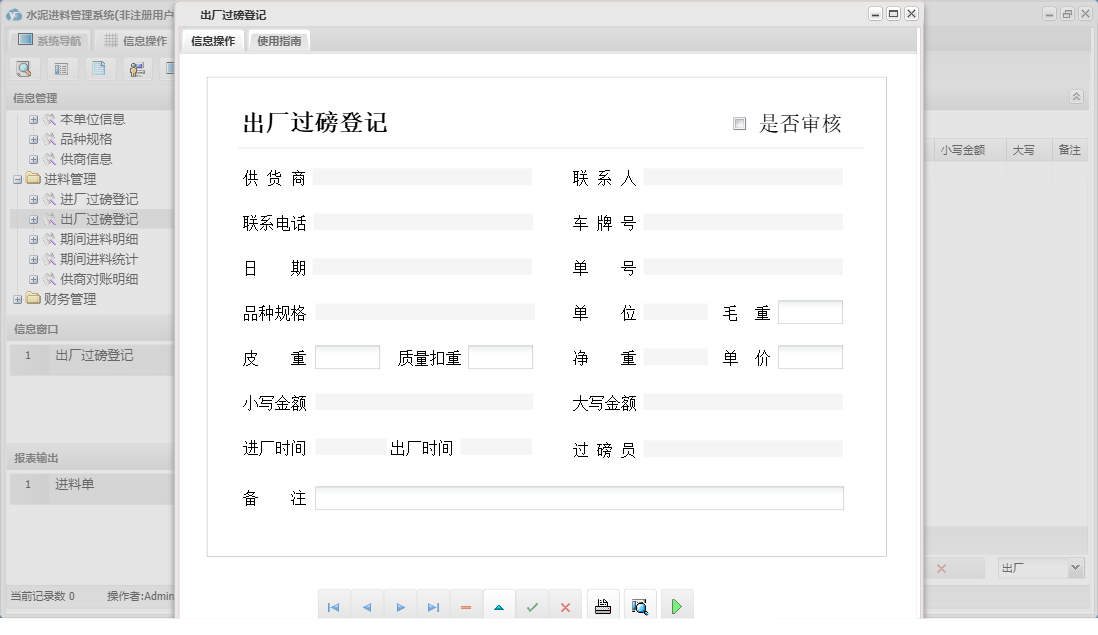The height and width of the screenshot is (635, 1098).
Task: Run the query with the green play icon
Action: (676, 604)
